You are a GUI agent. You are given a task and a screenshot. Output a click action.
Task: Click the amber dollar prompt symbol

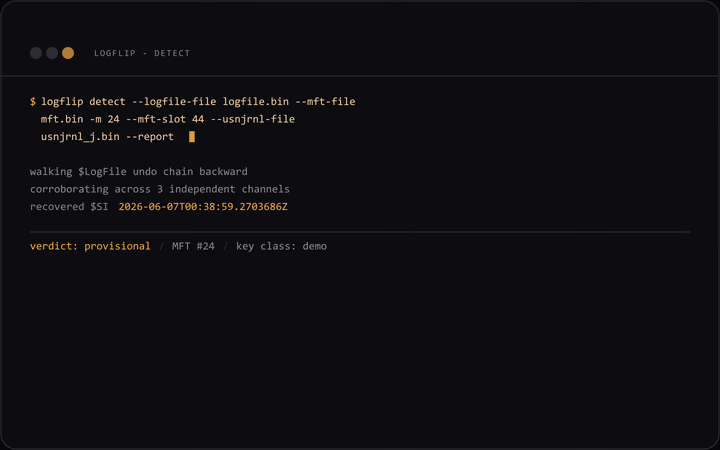click(x=33, y=101)
